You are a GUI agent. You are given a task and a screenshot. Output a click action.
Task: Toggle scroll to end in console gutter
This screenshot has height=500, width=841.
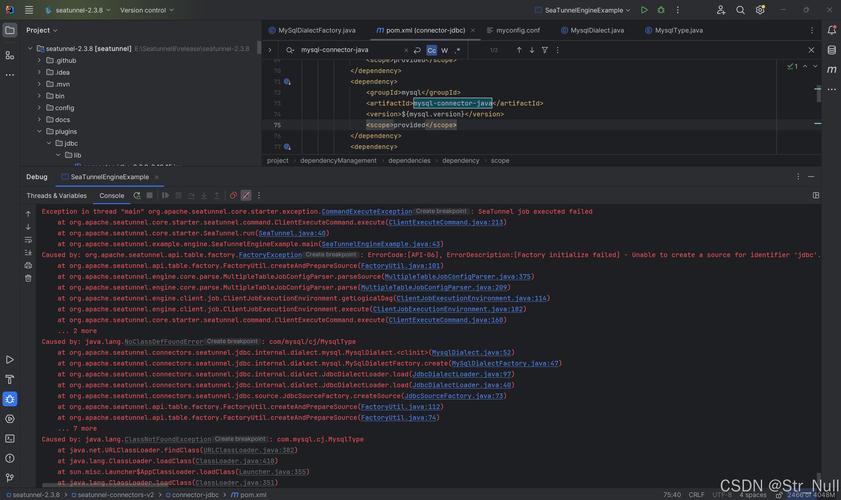28,253
